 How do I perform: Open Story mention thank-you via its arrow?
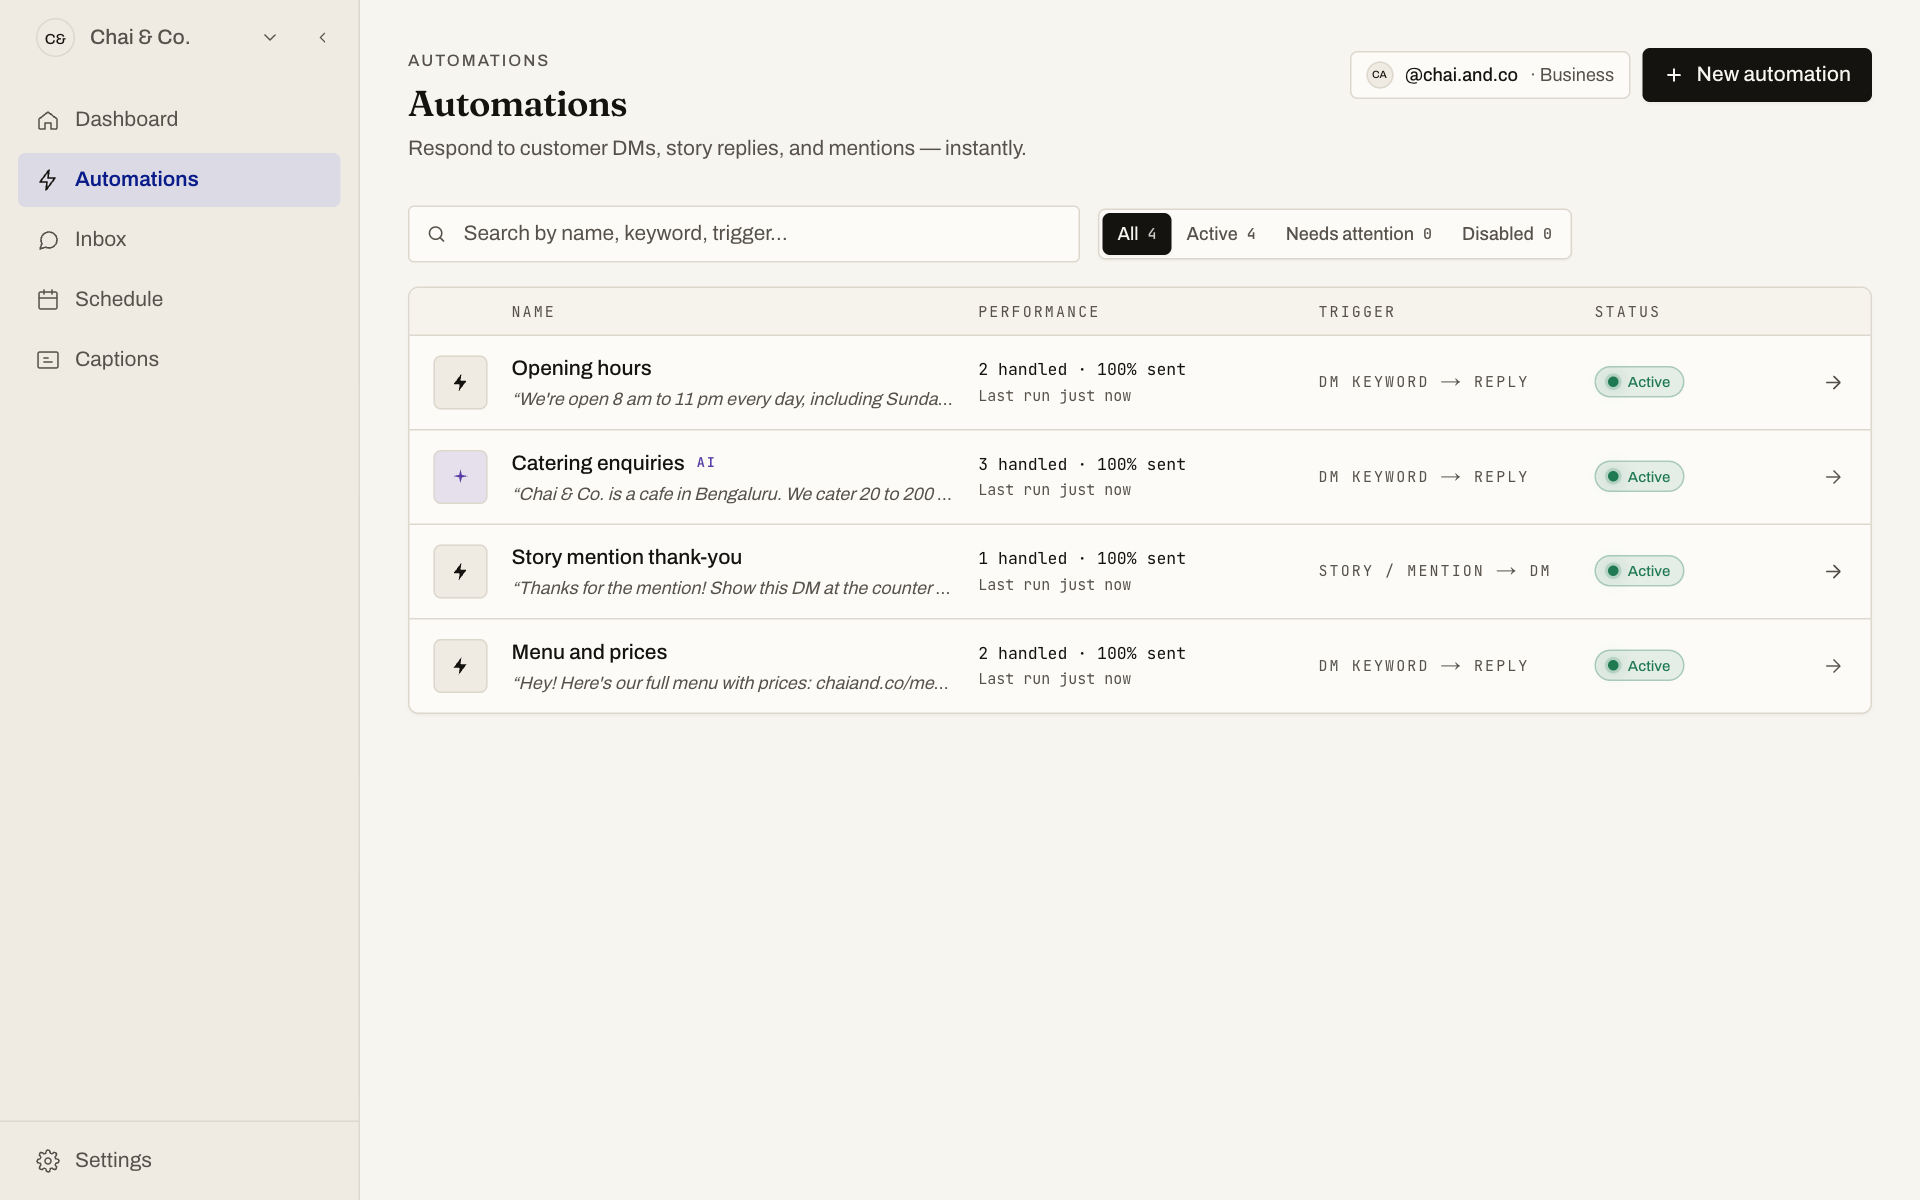[1833, 572]
